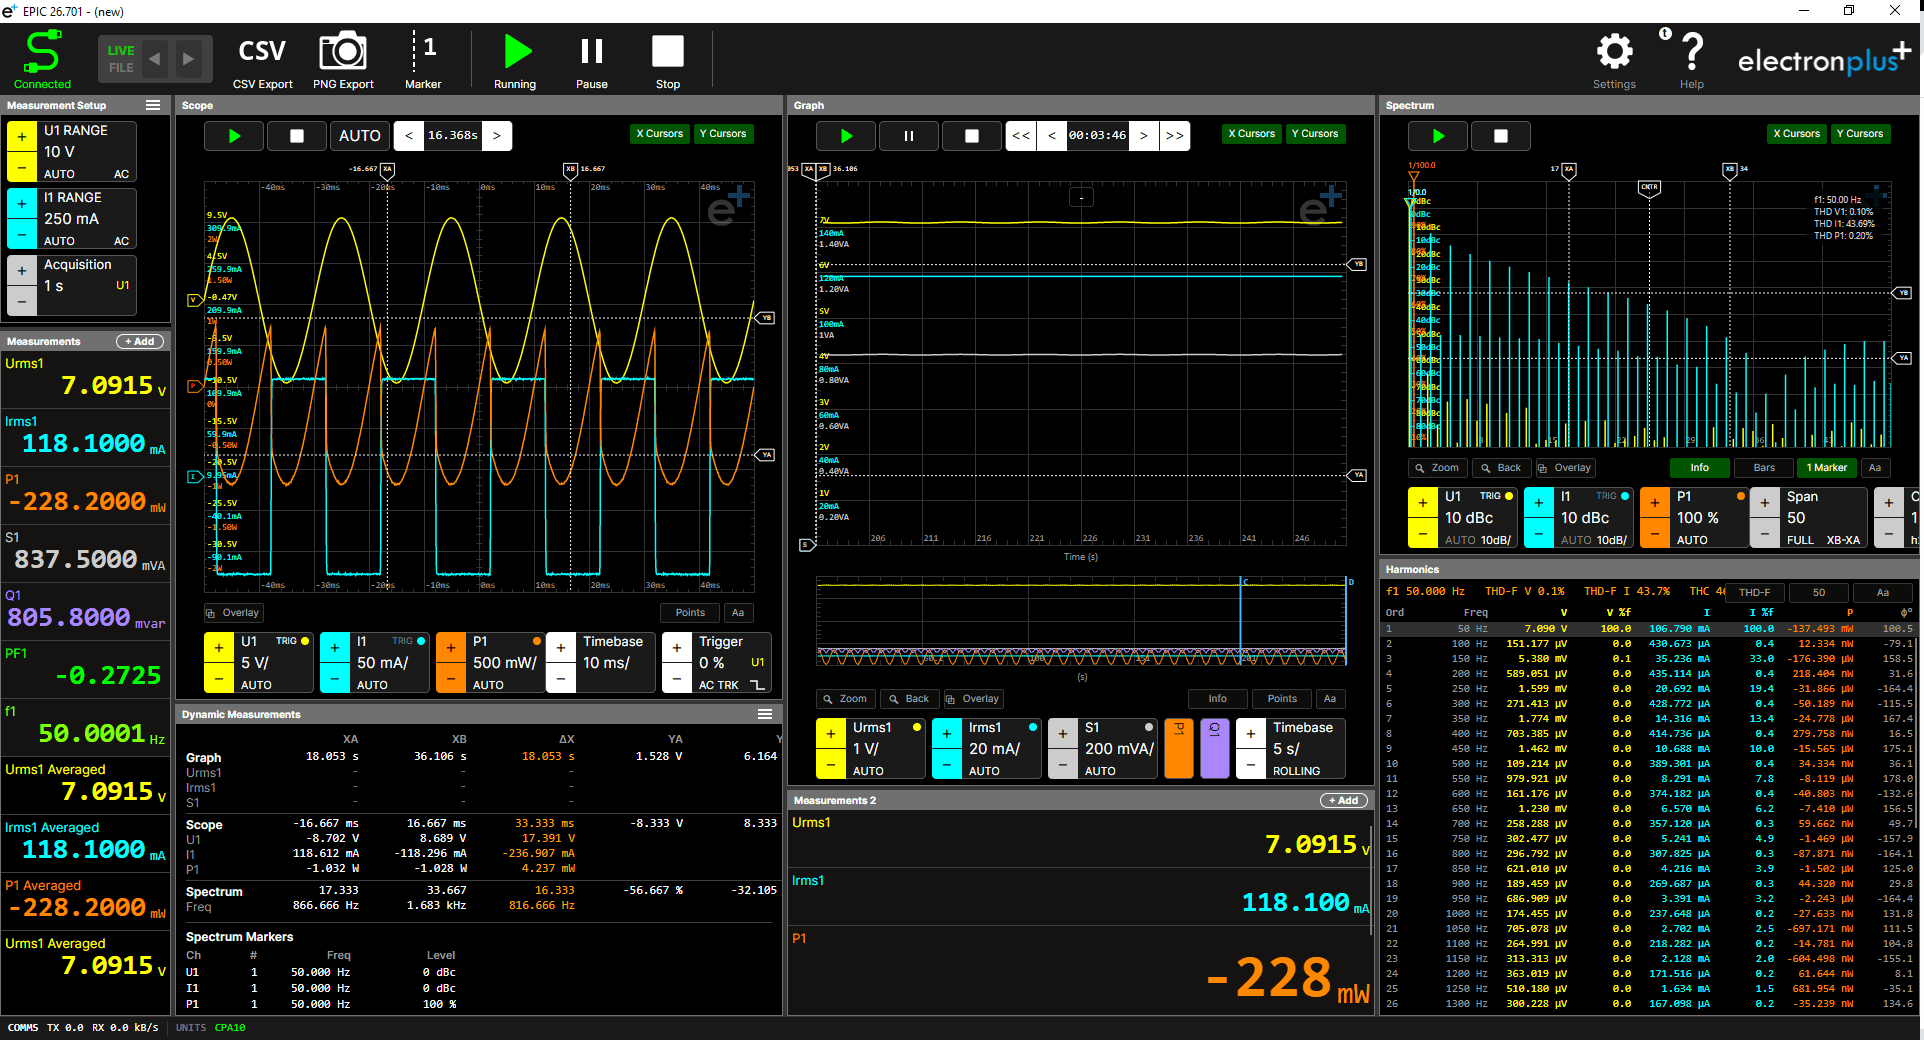Click the Aa font button in Harmonics
Screen dimensions: 1924x1040
(x=1883, y=593)
